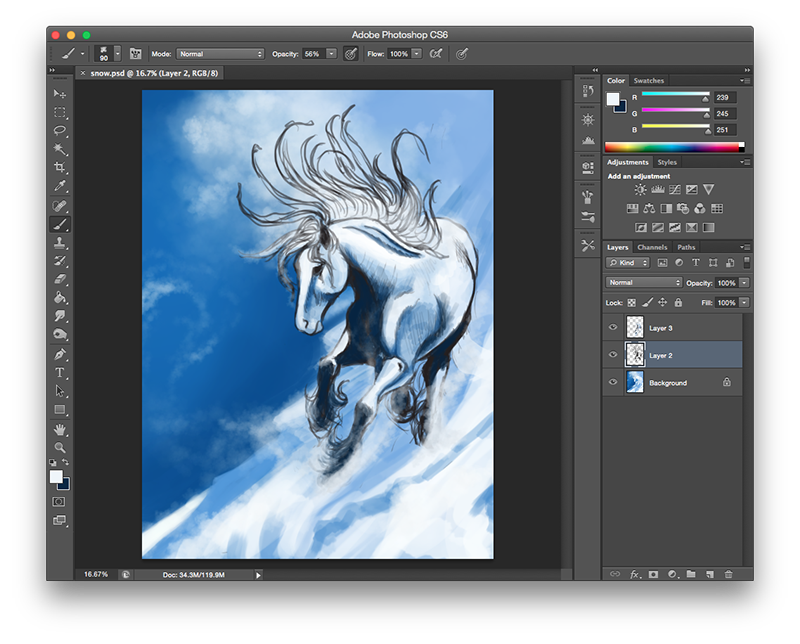This screenshot has width=800, height=644.
Task: Select the Path Selection tool
Action: (60, 391)
